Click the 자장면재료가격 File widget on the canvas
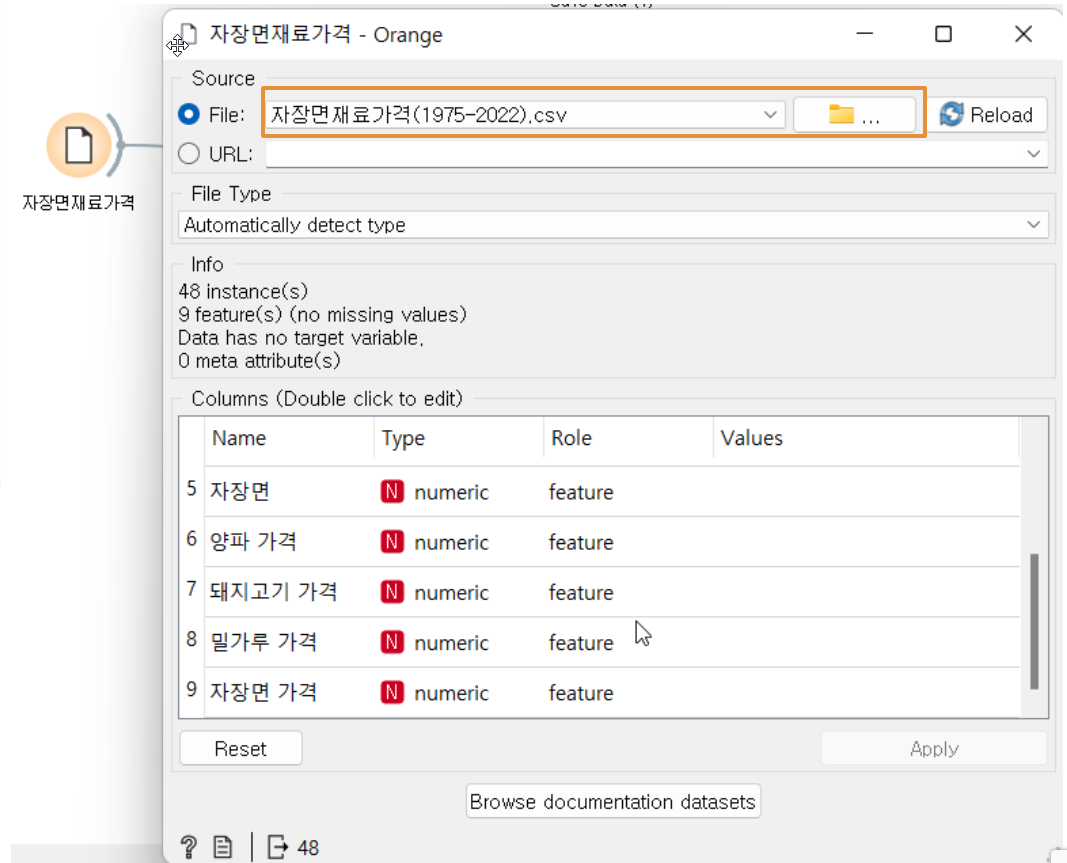 [x=79, y=146]
